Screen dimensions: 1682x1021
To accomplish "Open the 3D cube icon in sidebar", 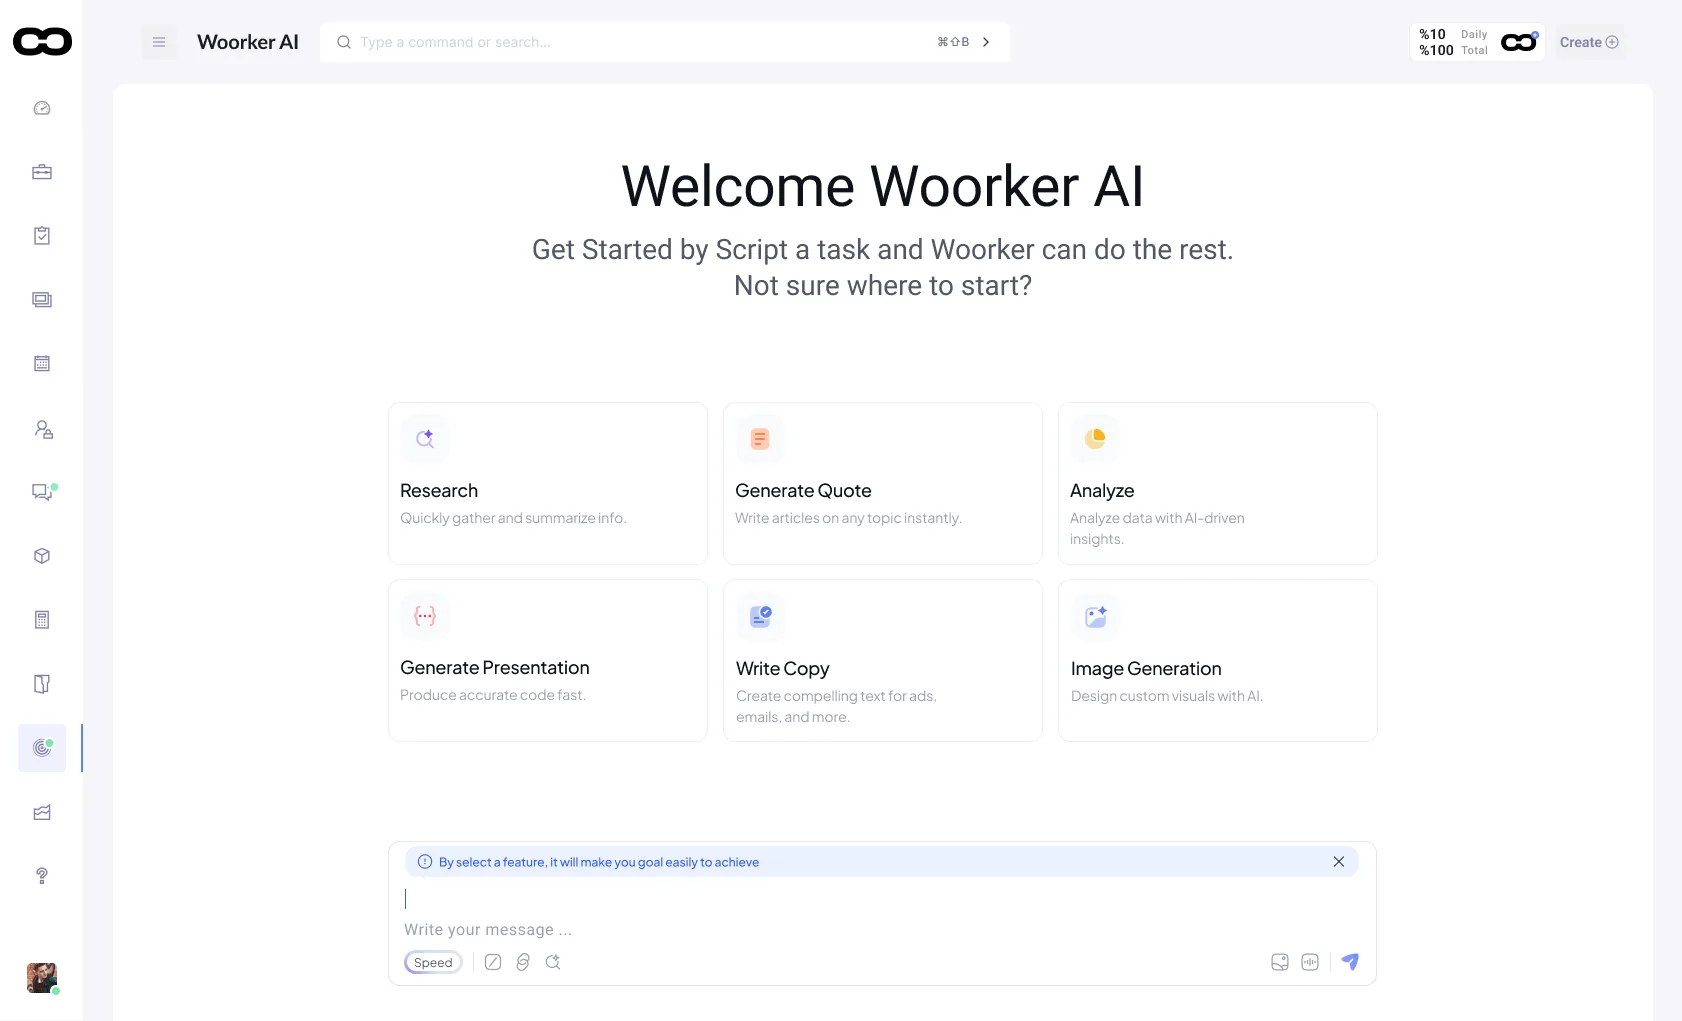I will tap(42, 556).
